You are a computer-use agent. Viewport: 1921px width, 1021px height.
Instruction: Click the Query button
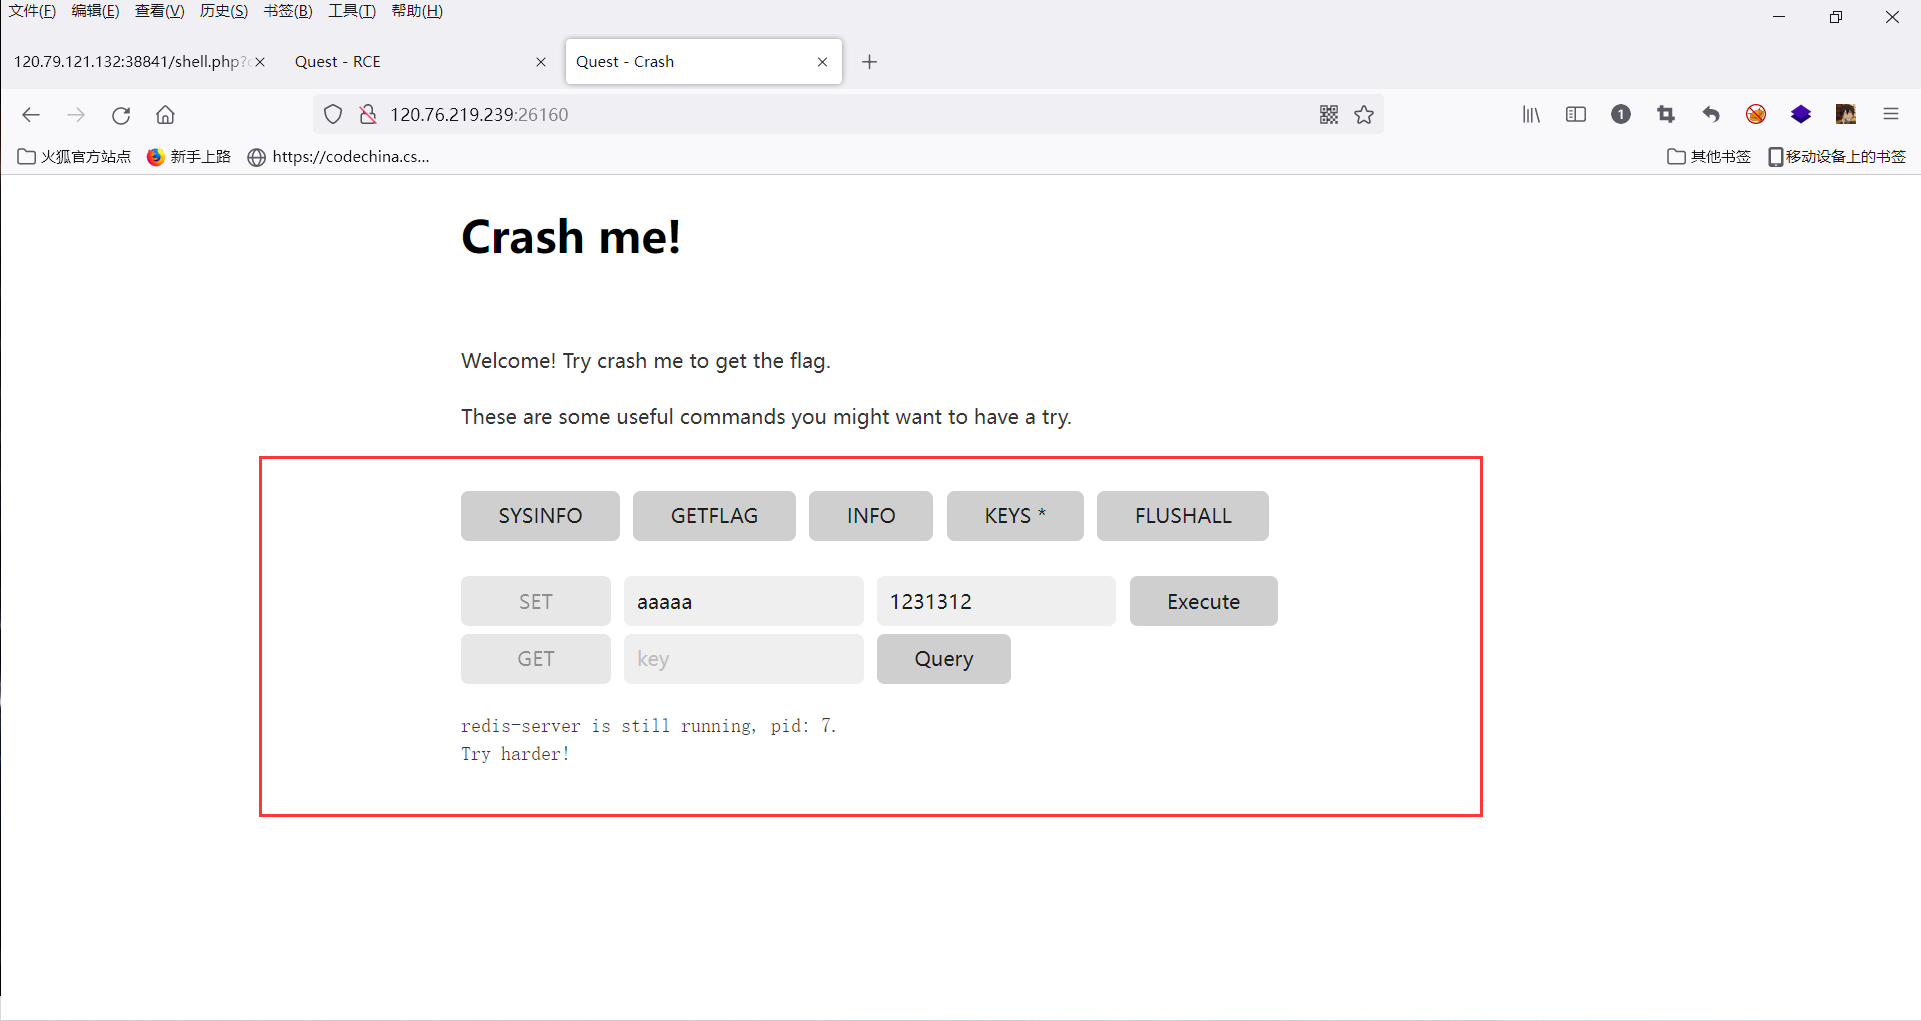pos(944,659)
